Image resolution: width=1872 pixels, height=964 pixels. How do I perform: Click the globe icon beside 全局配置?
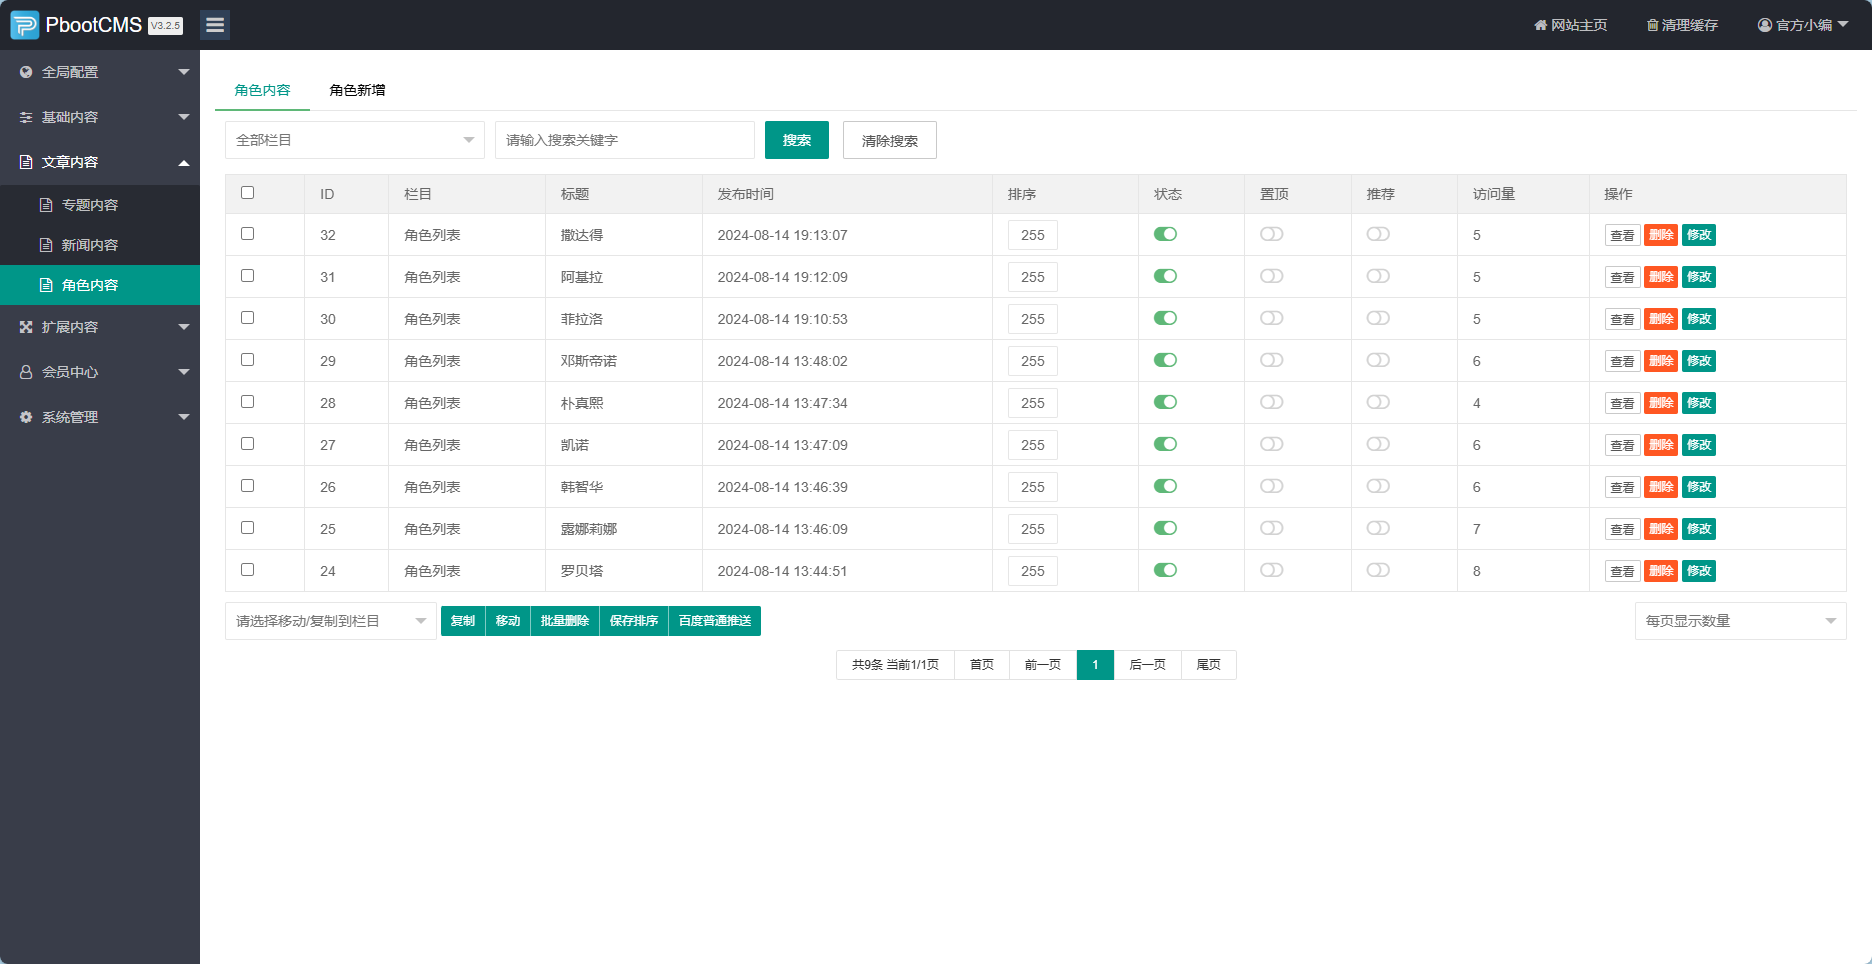coord(26,72)
